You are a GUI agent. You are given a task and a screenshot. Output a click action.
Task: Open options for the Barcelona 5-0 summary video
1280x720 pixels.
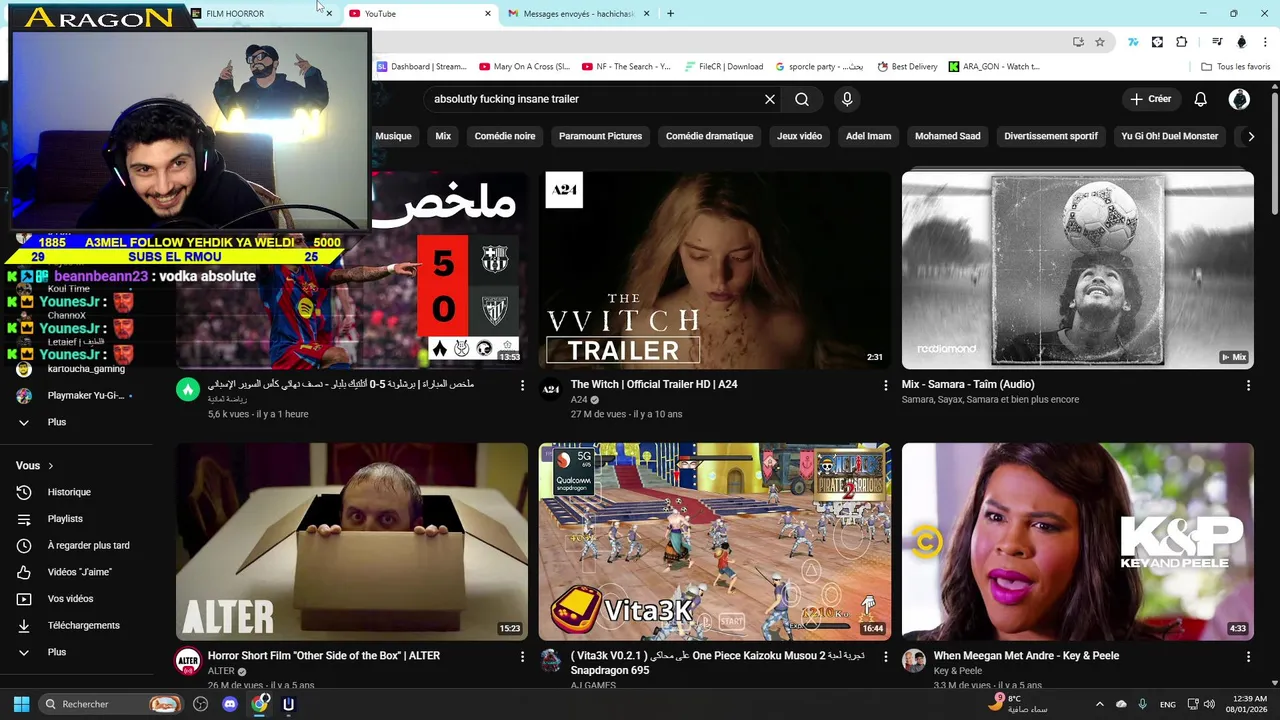[x=522, y=385]
